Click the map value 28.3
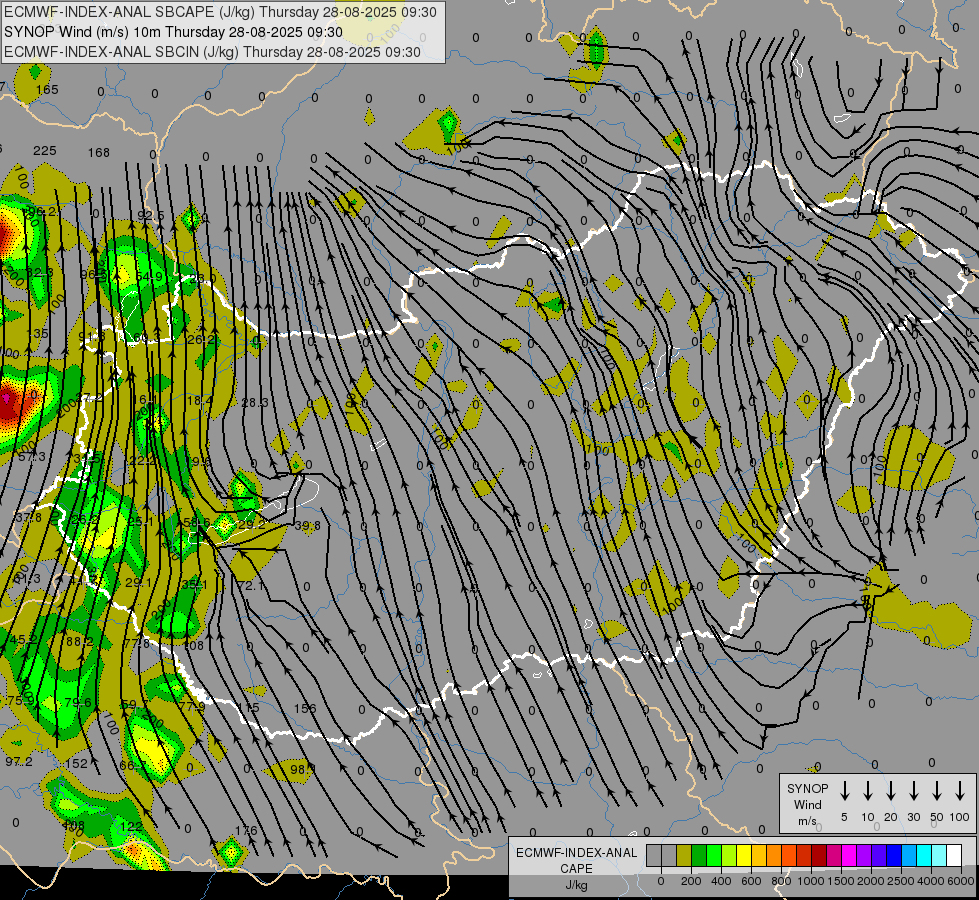 [x=255, y=403]
